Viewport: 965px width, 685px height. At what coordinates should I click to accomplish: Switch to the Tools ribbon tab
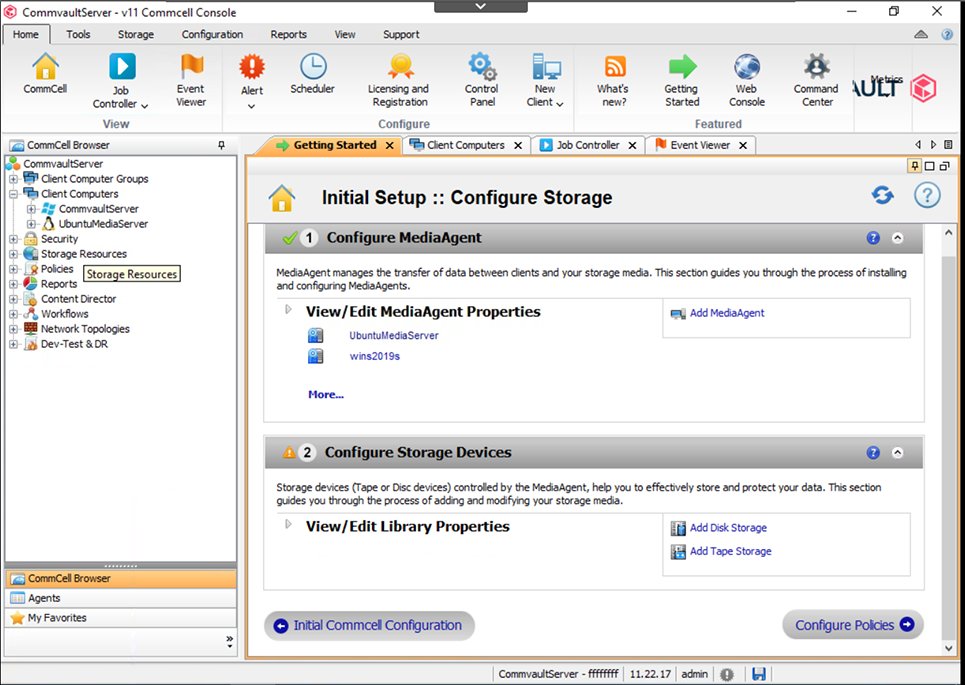[78, 34]
